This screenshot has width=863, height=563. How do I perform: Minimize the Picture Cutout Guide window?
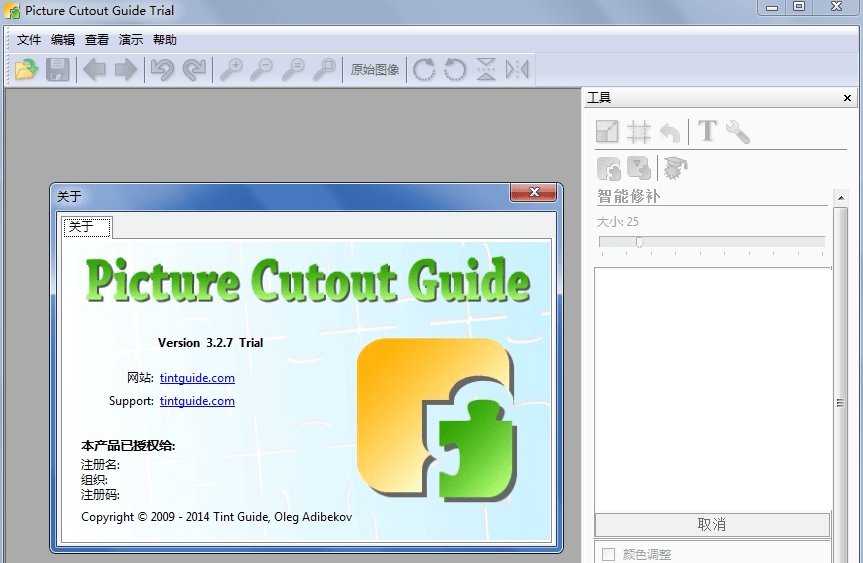coord(772,7)
